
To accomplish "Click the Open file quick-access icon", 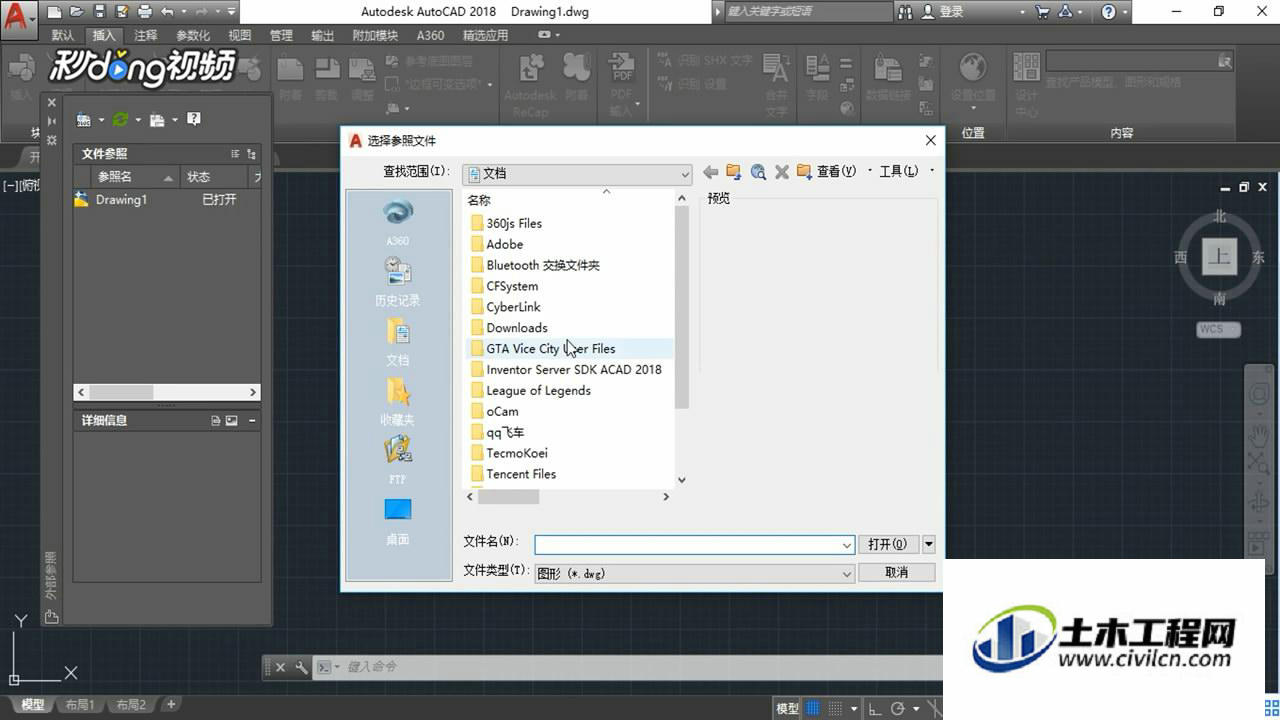I will (77, 12).
